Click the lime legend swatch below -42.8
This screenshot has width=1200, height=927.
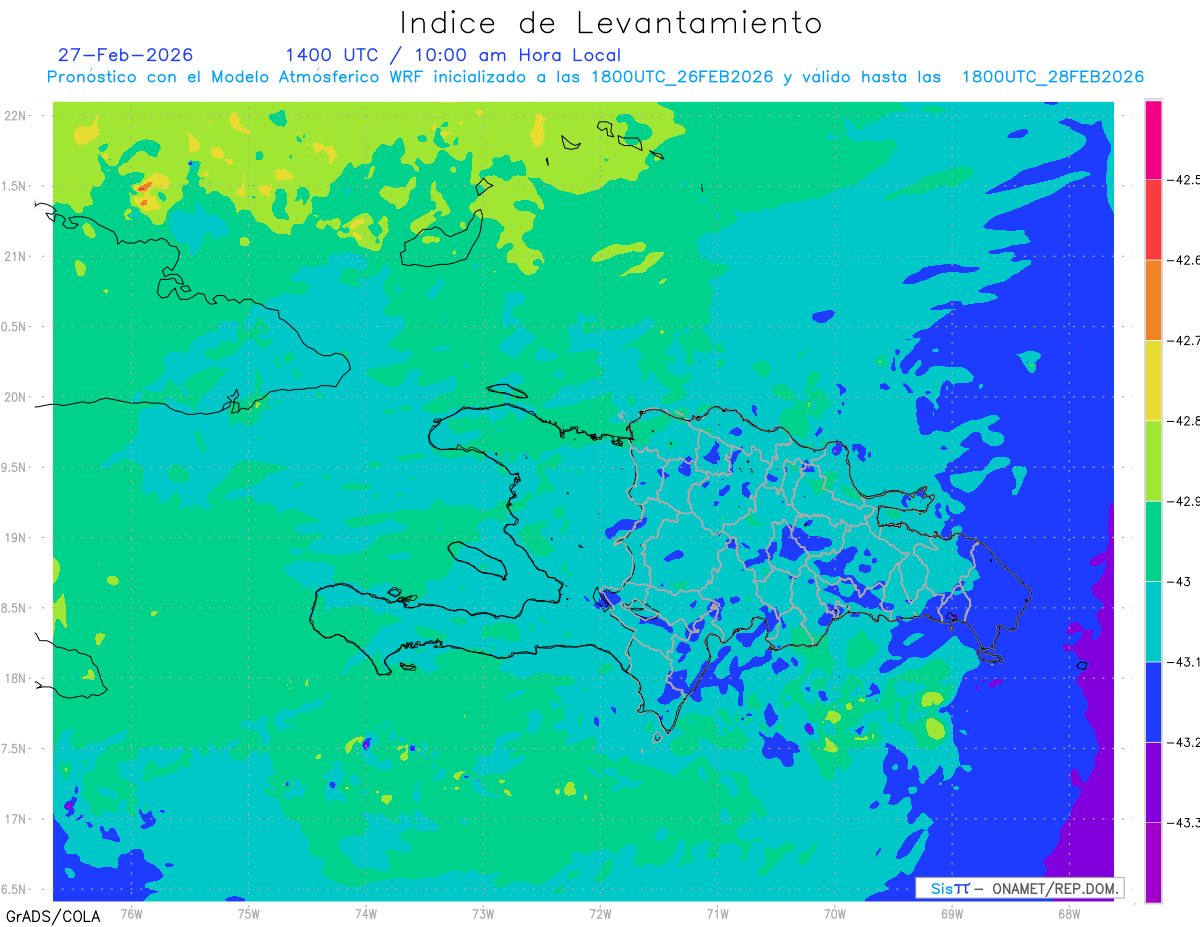pyautogui.click(x=1153, y=460)
